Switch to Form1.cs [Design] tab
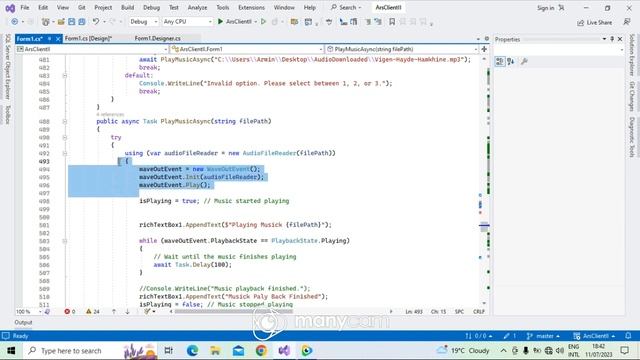 pos(88,39)
